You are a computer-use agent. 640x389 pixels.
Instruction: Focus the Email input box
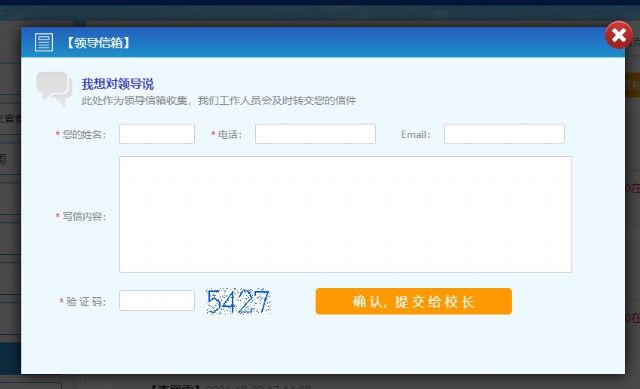504,134
